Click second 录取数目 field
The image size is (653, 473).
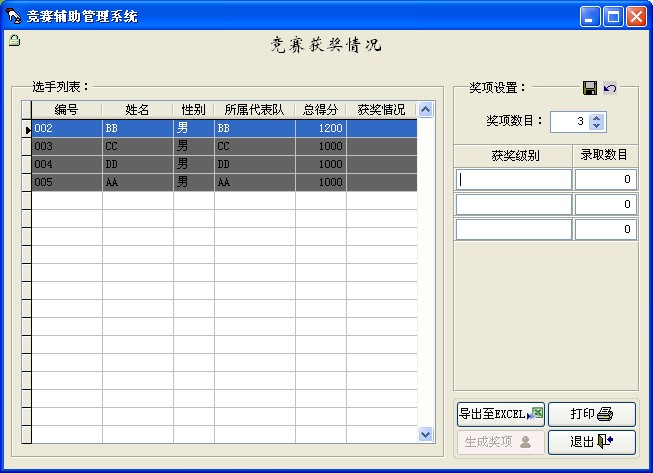606,204
